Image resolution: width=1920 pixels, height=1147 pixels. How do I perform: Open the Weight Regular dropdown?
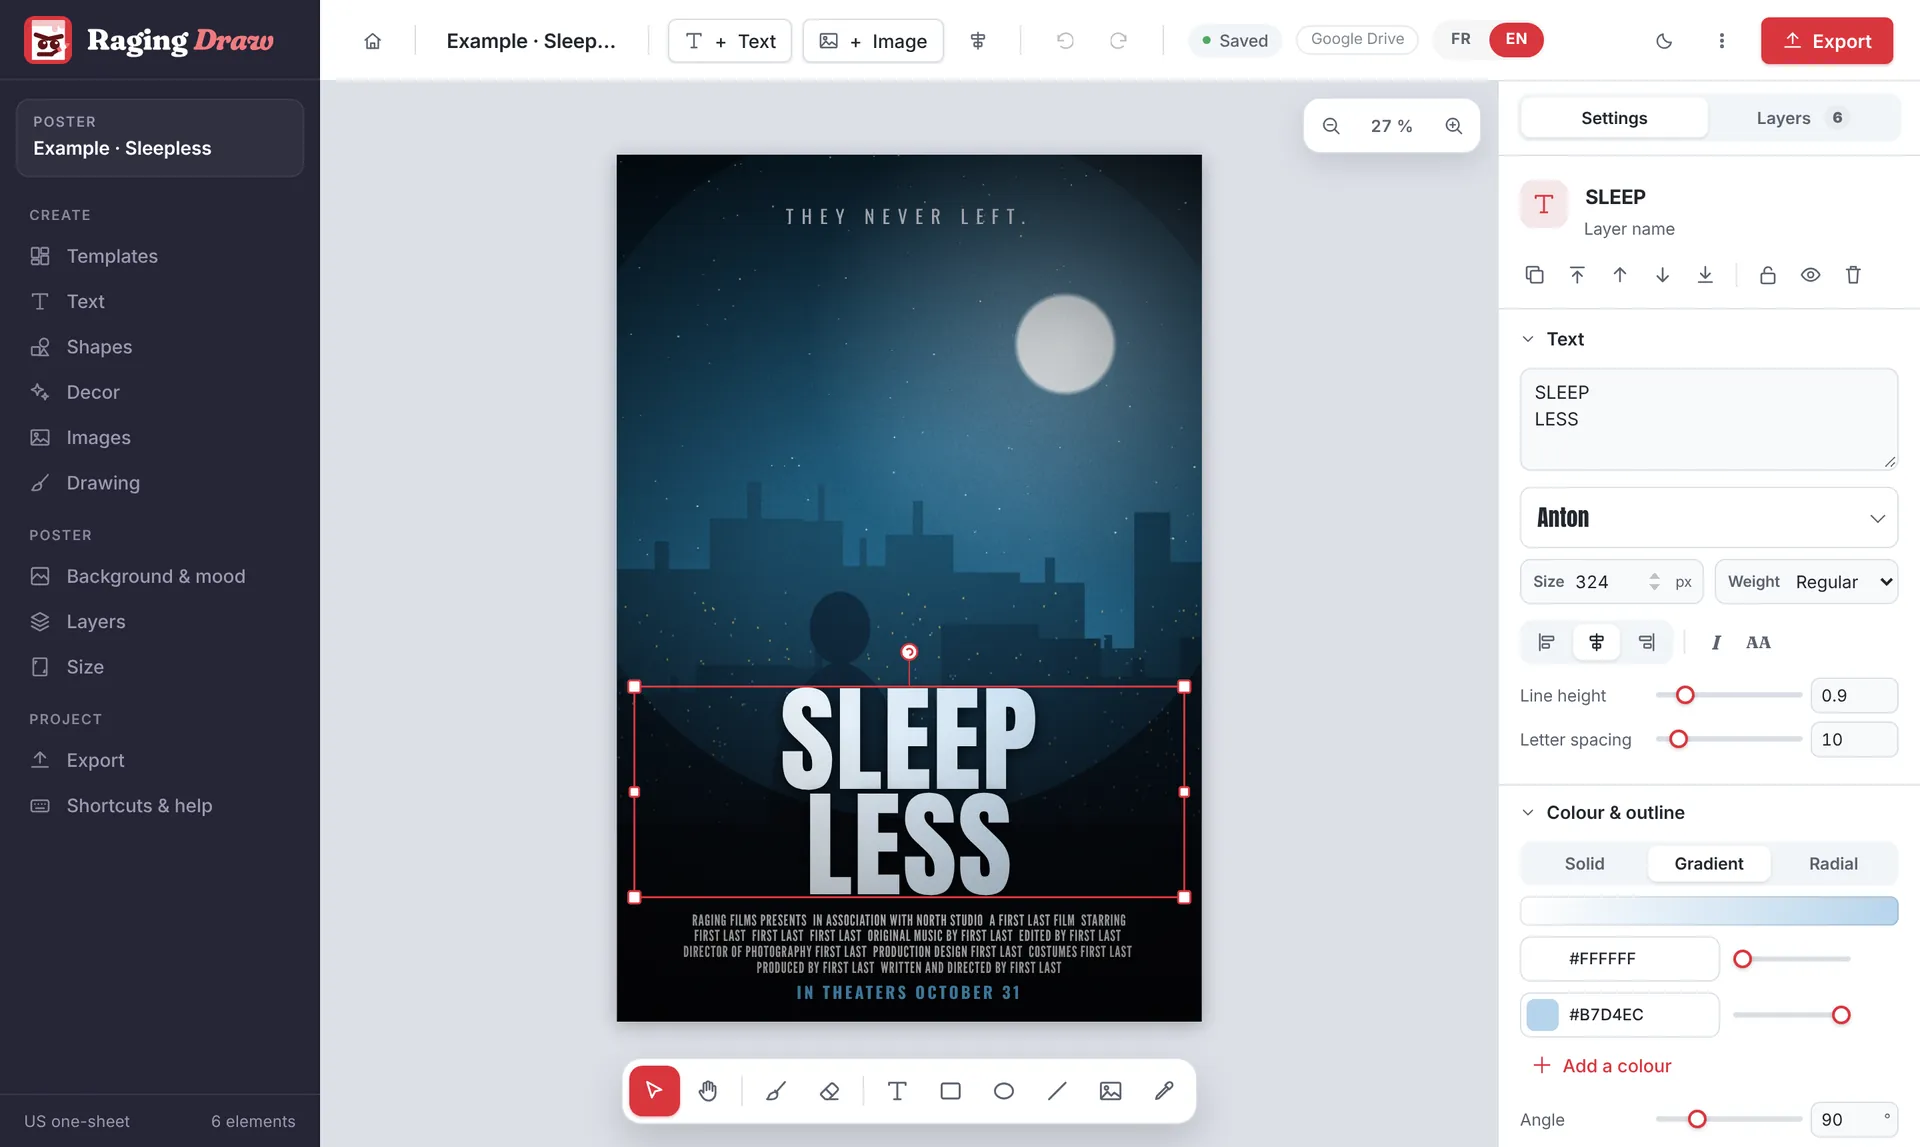(x=1806, y=582)
